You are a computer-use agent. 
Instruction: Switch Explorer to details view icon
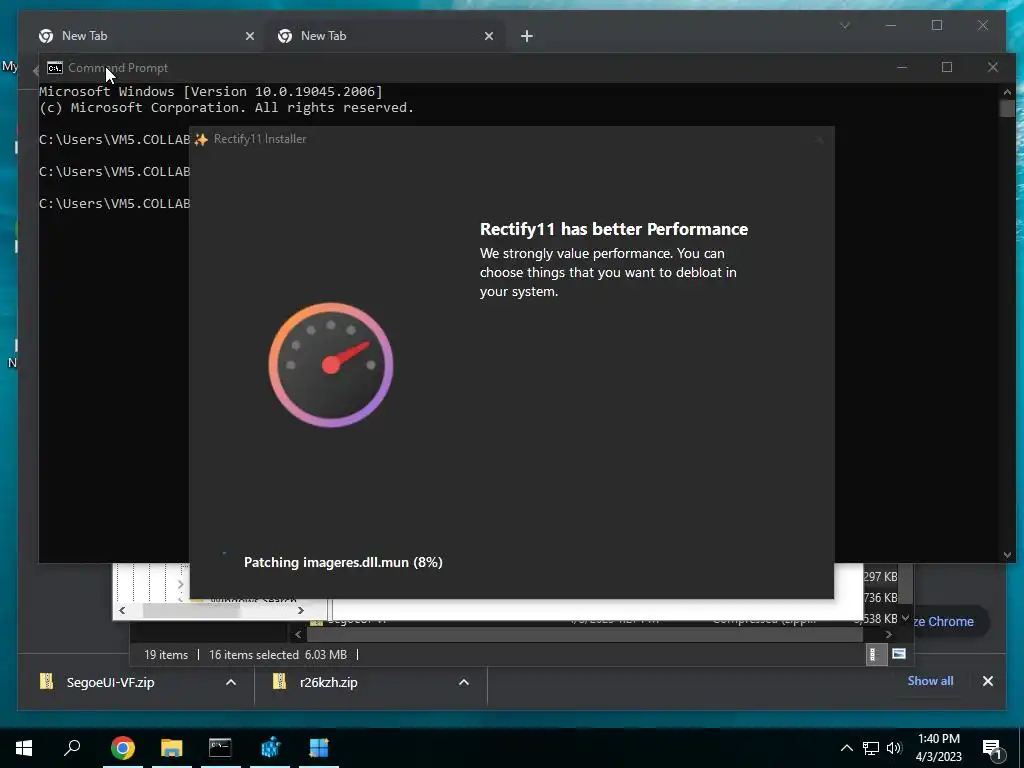coord(874,654)
